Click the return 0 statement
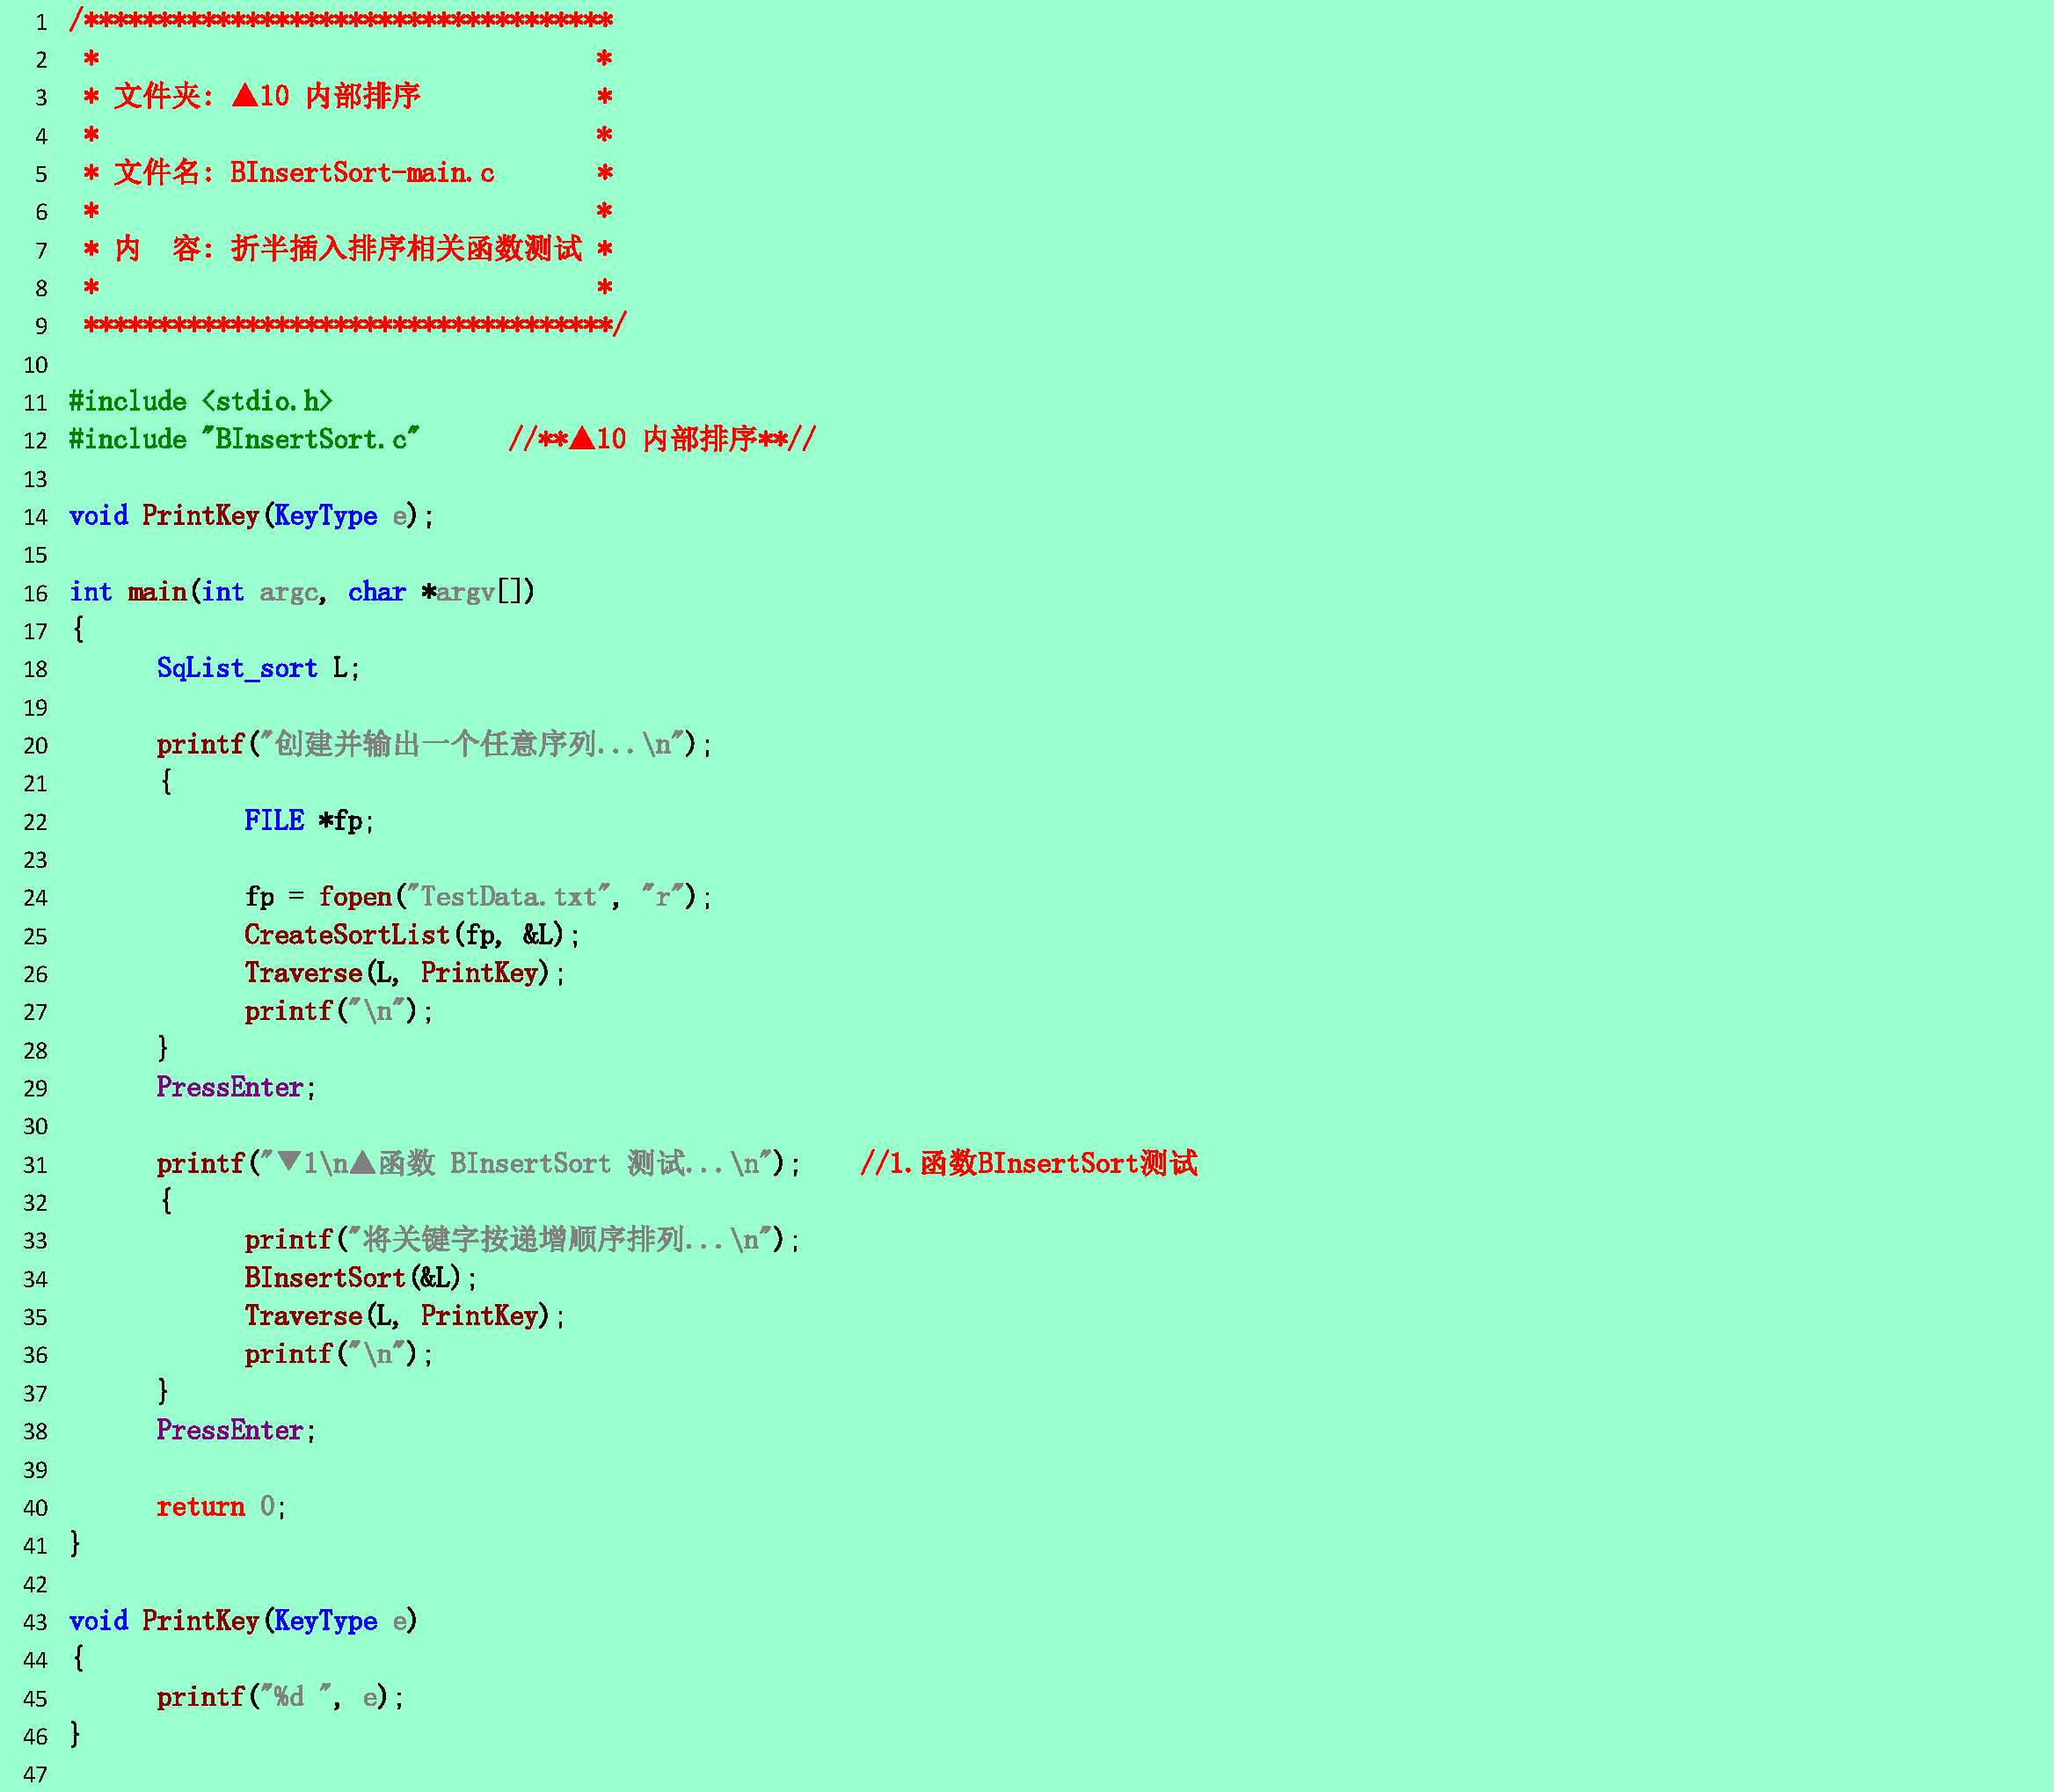This screenshot has width=2054, height=1792. [220, 1507]
